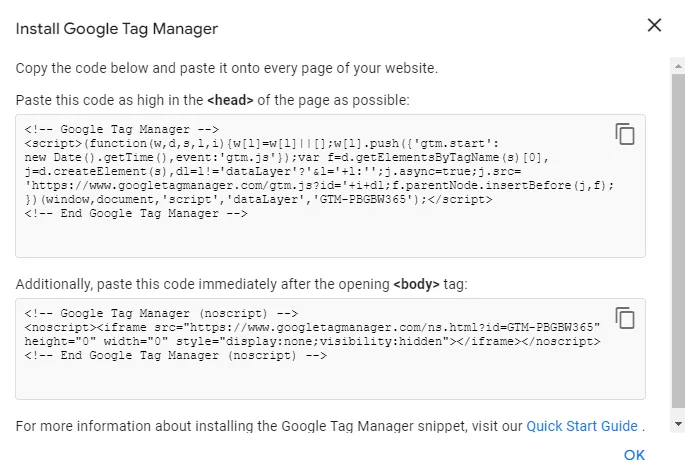Click the "Google Tag Manager (noscript)" opening comment
The image size is (685, 475).
(x=161, y=313)
